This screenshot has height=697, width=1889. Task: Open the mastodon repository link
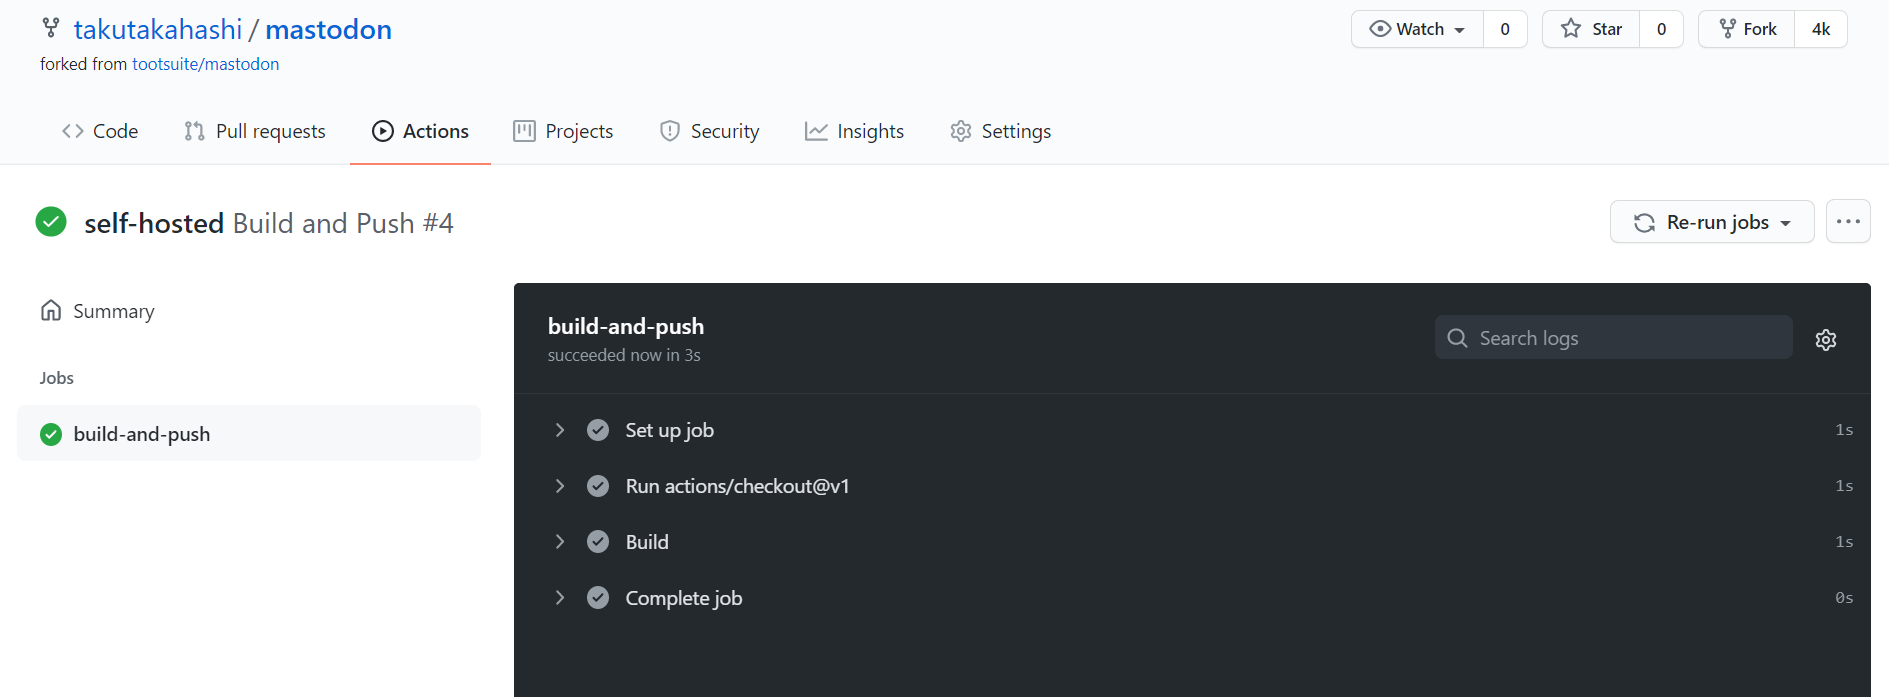328,30
